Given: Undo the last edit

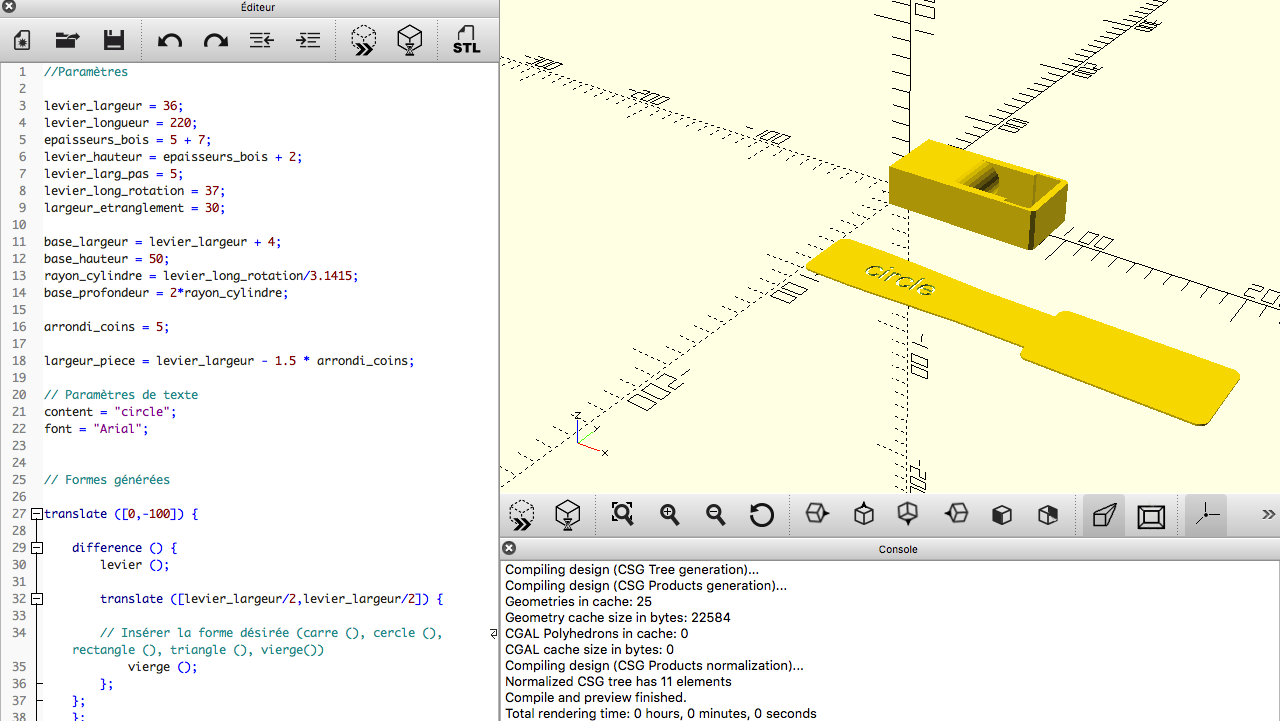Looking at the screenshot, I should pyautogui.click(x=170, y=41).
